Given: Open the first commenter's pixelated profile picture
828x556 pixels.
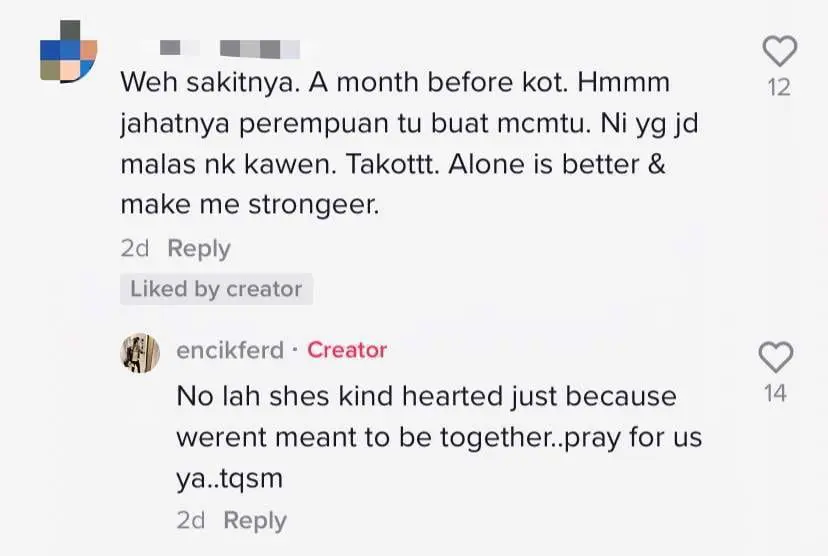Looking at the screenshot, I should [x=68, y=52].
